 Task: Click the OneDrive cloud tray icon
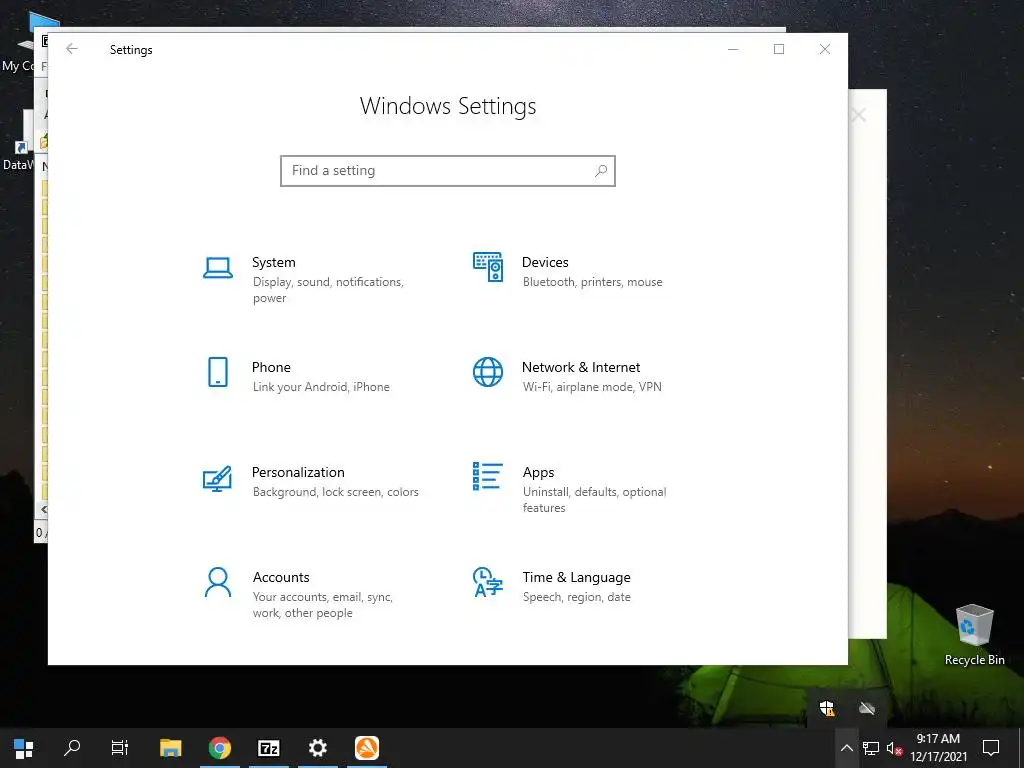point(867,709)
